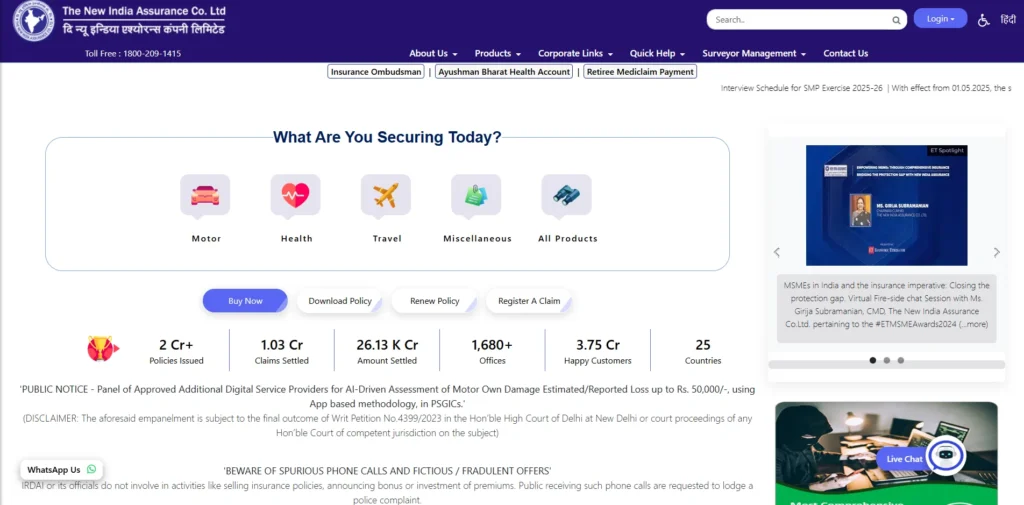Click the Interview Schedule for SMP Exercise ticker
The image size is (1024, 505).
(802, 88)
